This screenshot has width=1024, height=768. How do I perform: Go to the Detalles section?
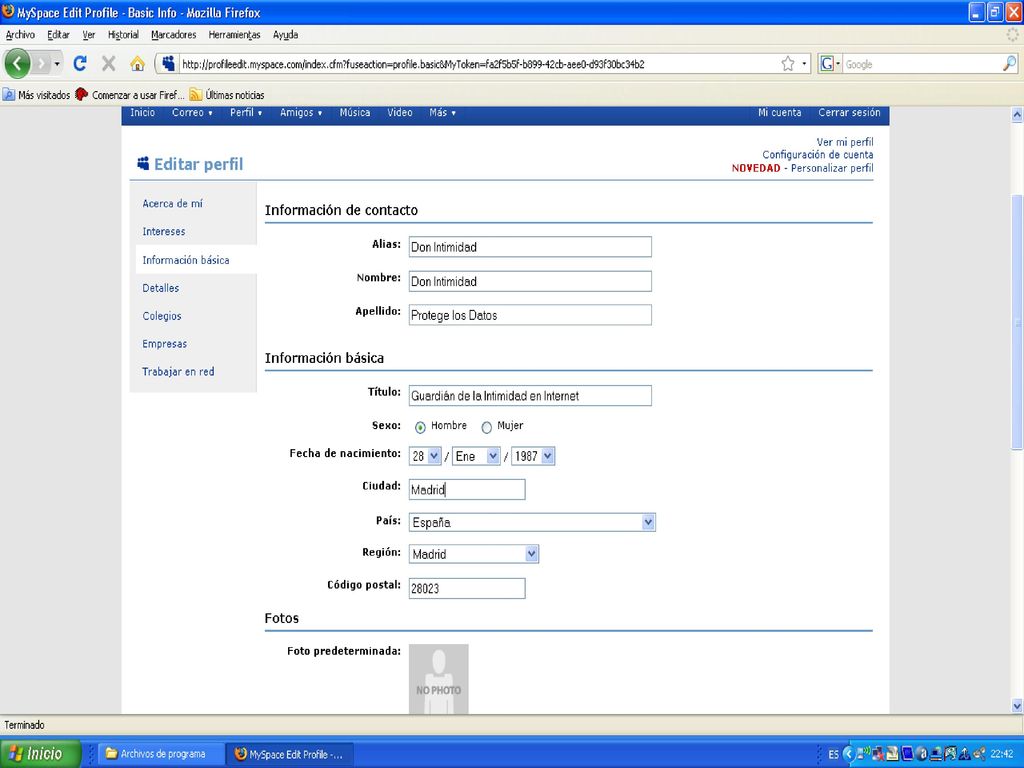coord(161,287)
